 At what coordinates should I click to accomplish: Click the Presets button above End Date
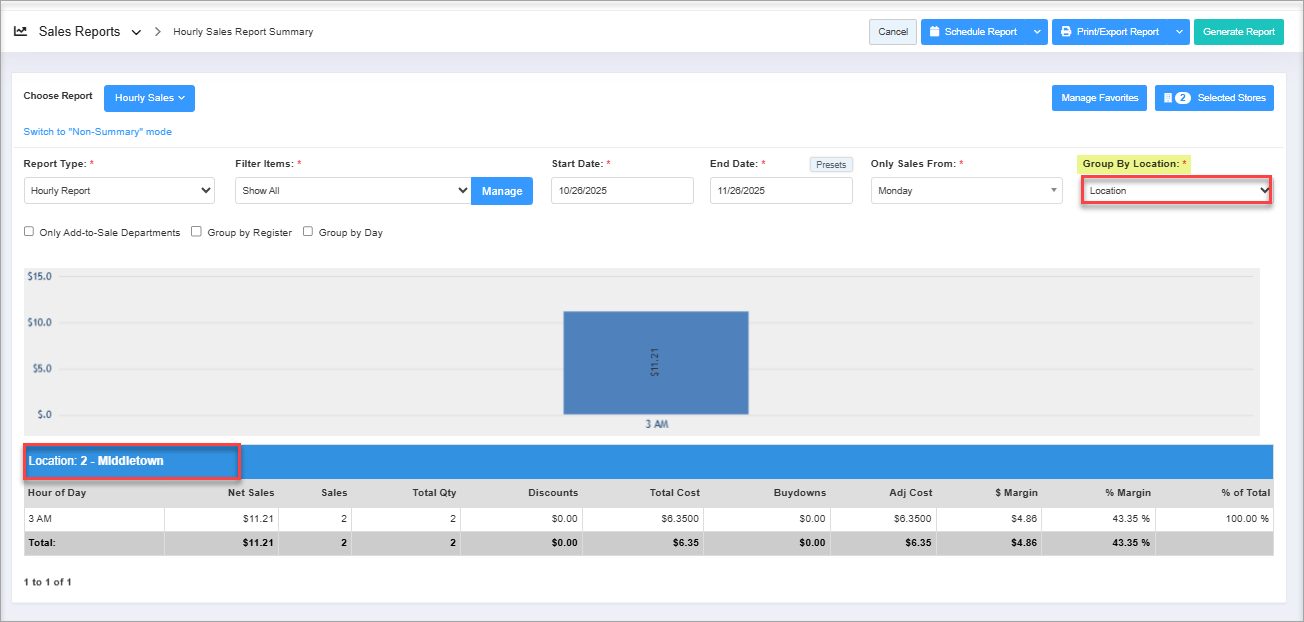click(830, 165)
